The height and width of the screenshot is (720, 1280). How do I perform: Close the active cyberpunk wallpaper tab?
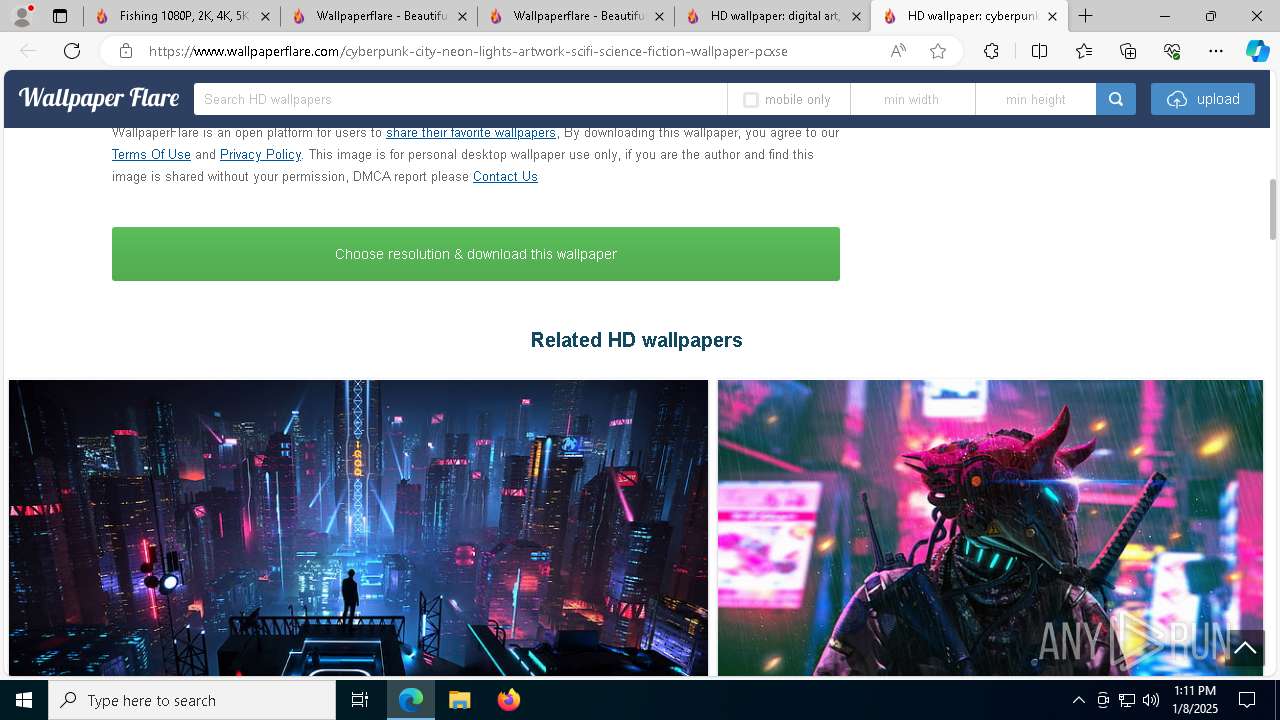point(1052,16)
